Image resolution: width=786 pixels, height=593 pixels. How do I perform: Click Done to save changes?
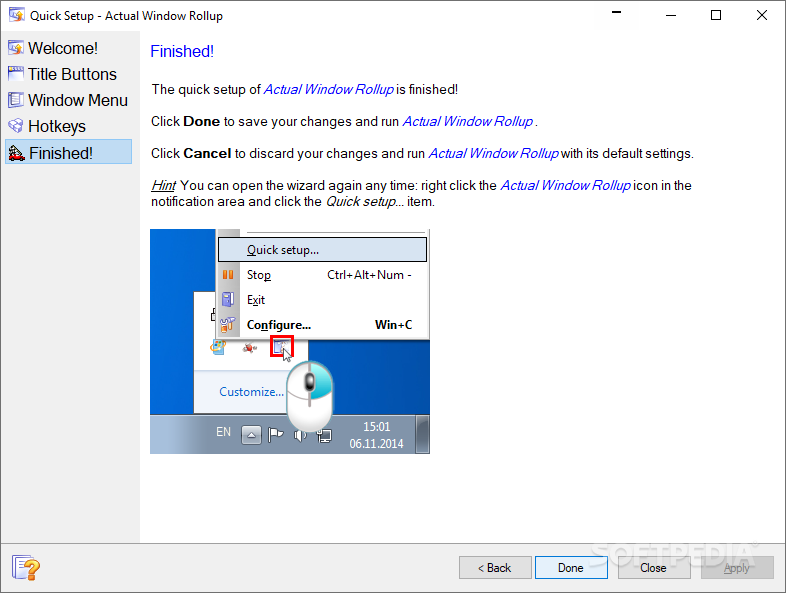click(571, 567)
